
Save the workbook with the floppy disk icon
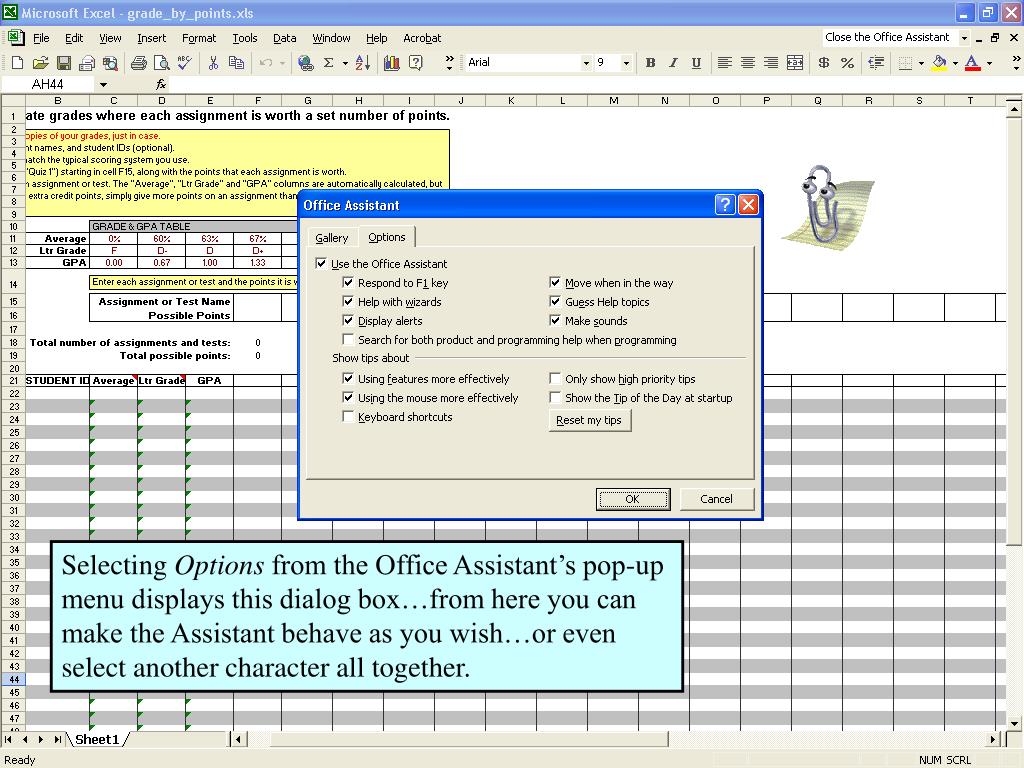click(x=63, y=63)
